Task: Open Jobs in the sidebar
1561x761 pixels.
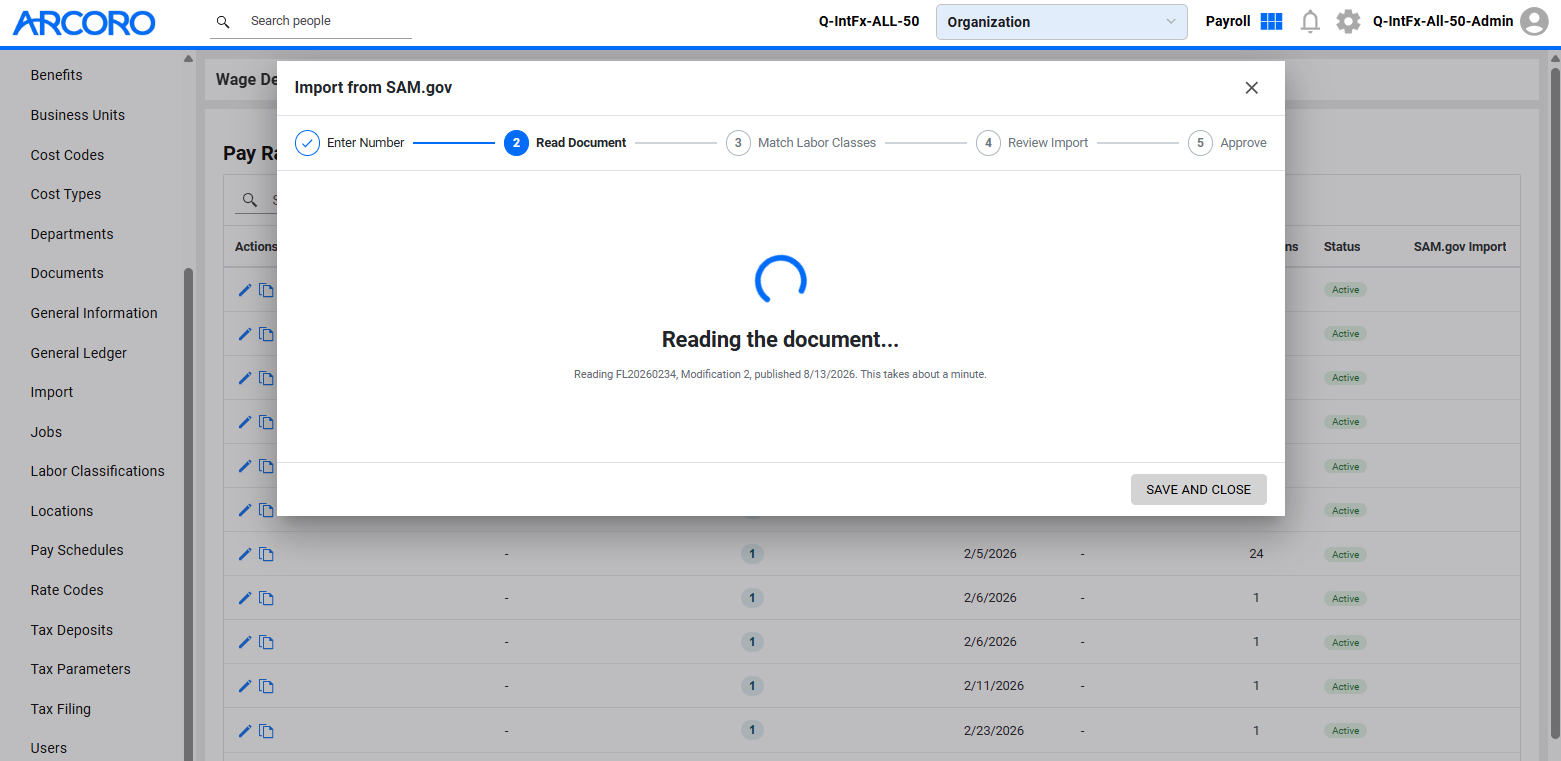Action: coord(46,432)
